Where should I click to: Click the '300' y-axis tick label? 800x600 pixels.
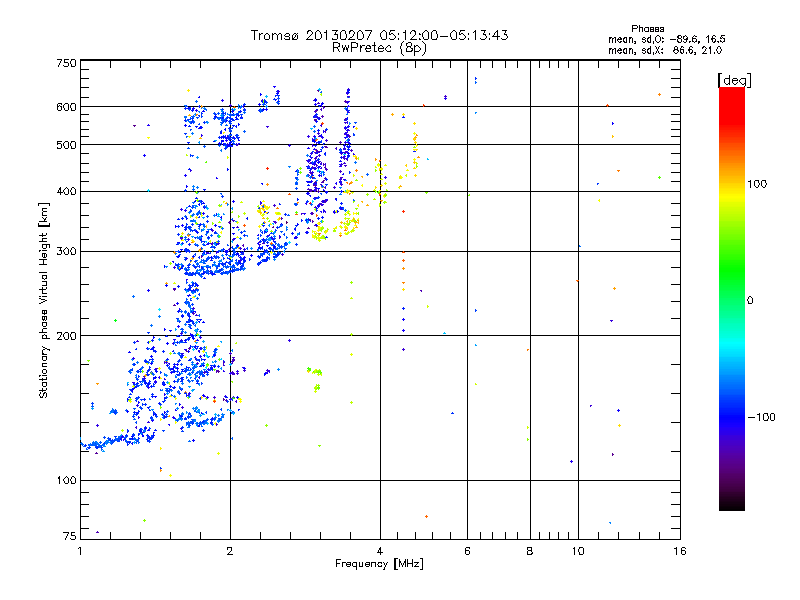pyautogui.click(x=66, y=252)
